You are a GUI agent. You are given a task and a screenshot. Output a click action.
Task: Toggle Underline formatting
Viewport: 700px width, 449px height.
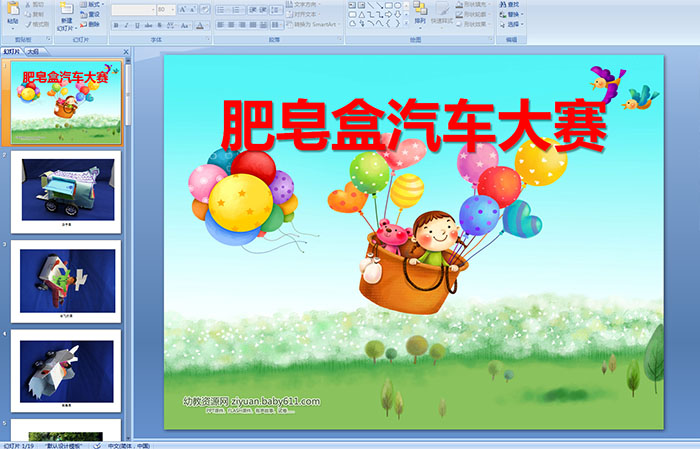tap(137, 25)
